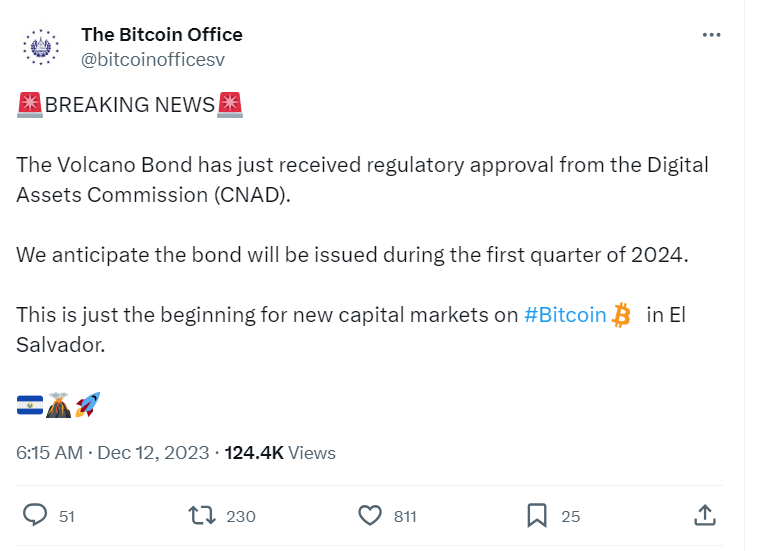Click the siren emoji before BREAKING NEWS
This screenshot has width=763, height=551.
click(x=30, y=104)
